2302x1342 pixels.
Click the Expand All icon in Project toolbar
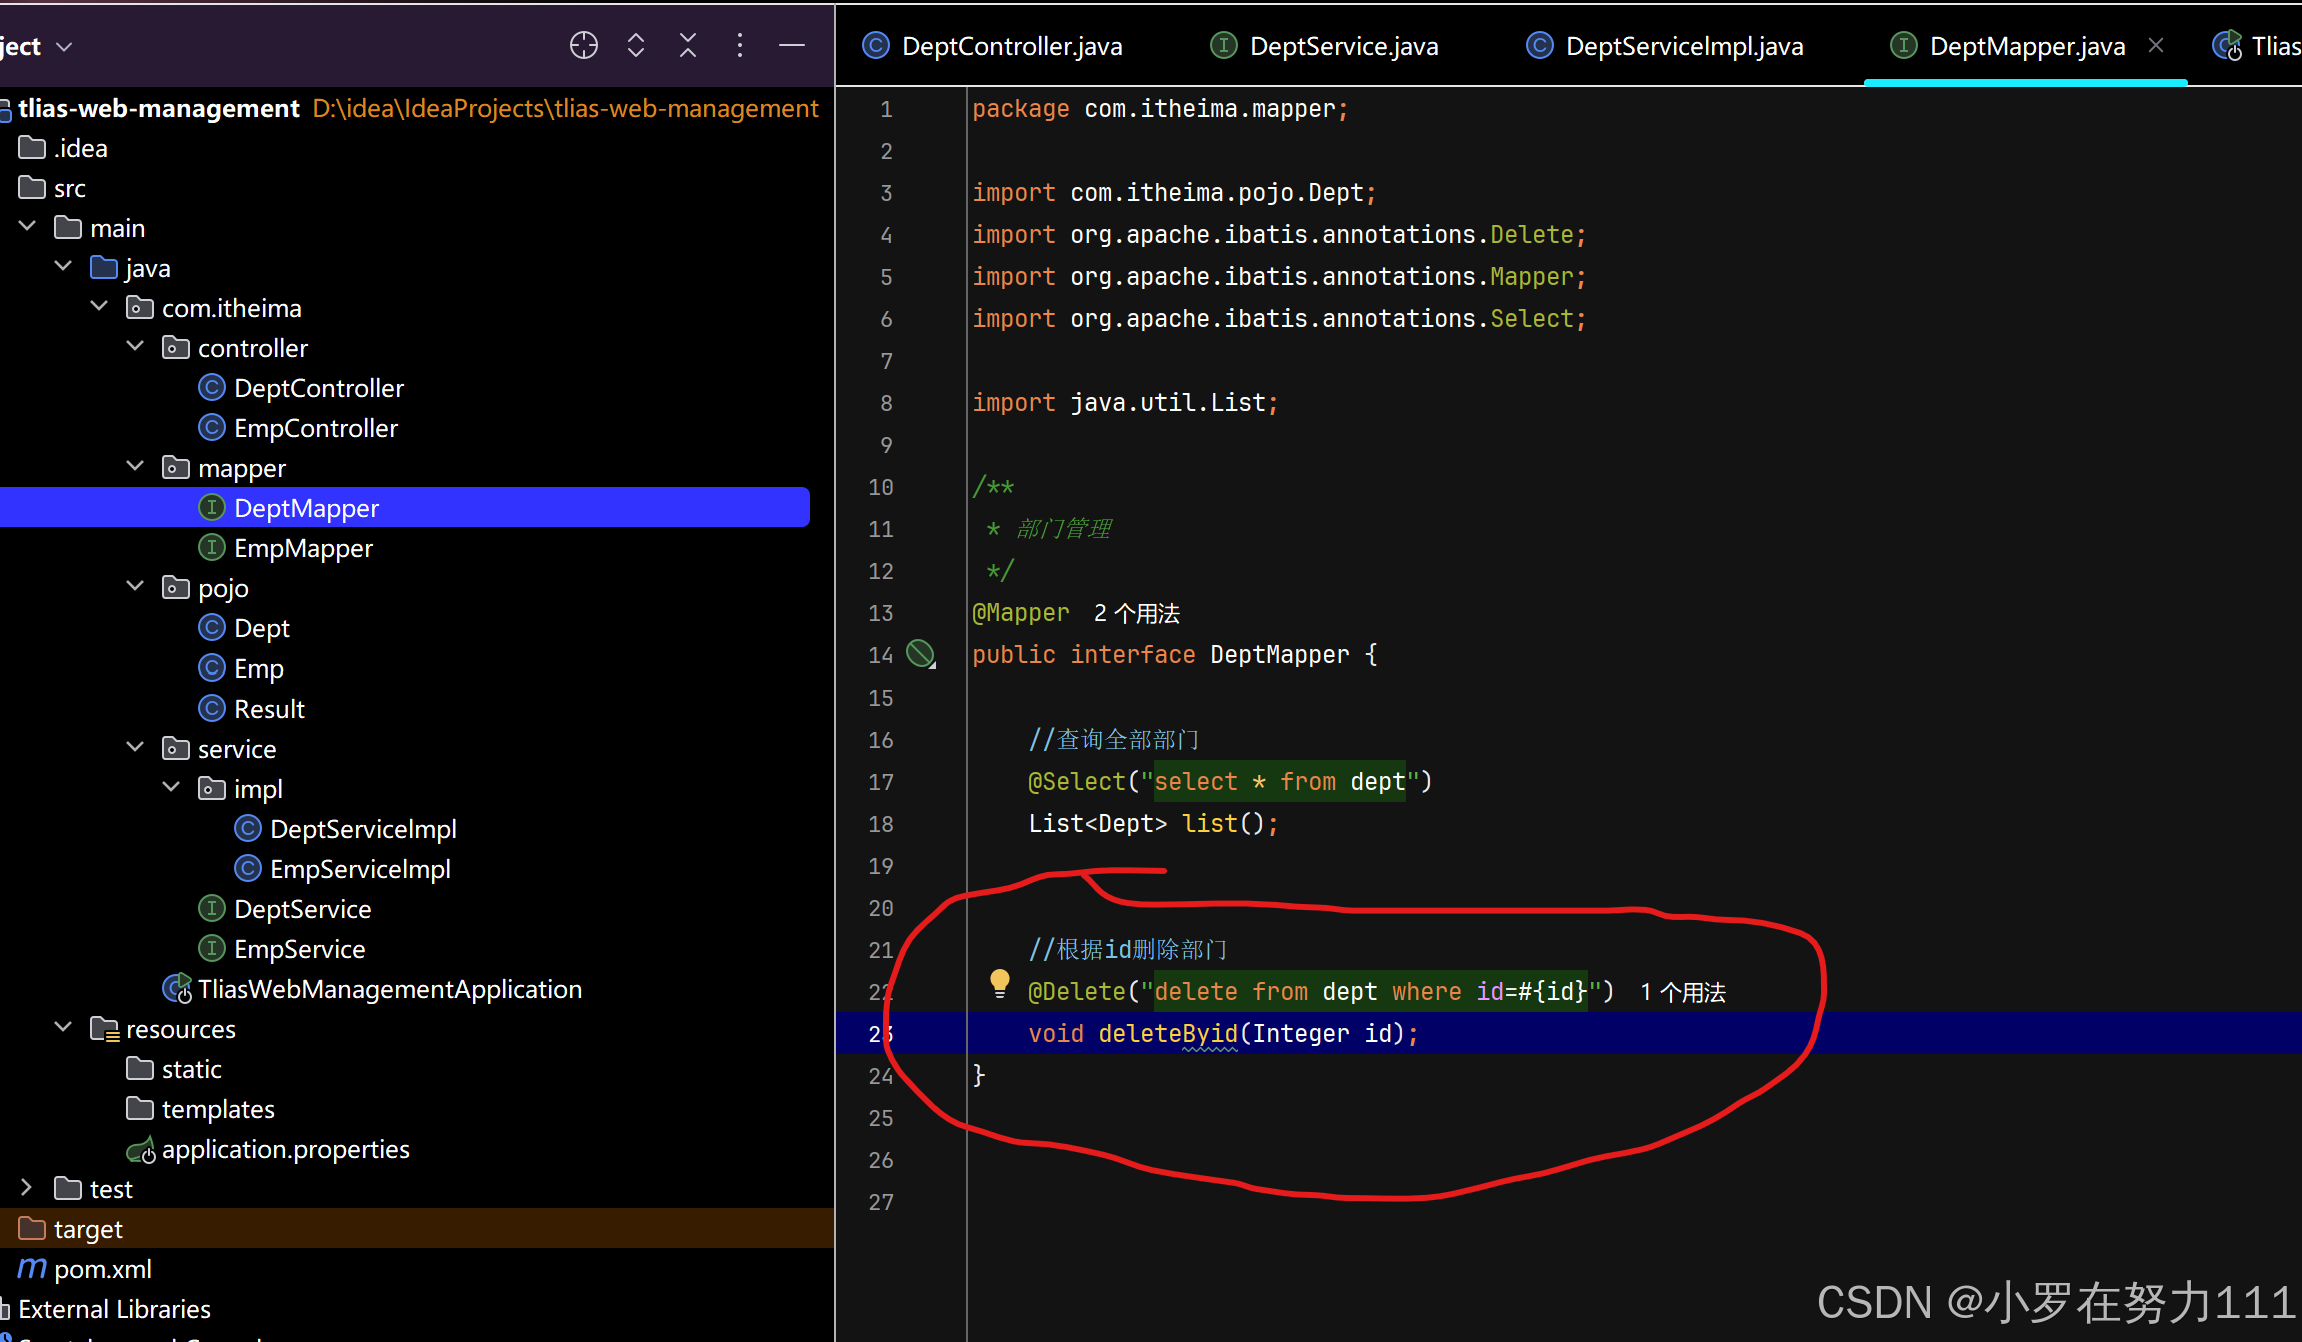tap(636, 45)
